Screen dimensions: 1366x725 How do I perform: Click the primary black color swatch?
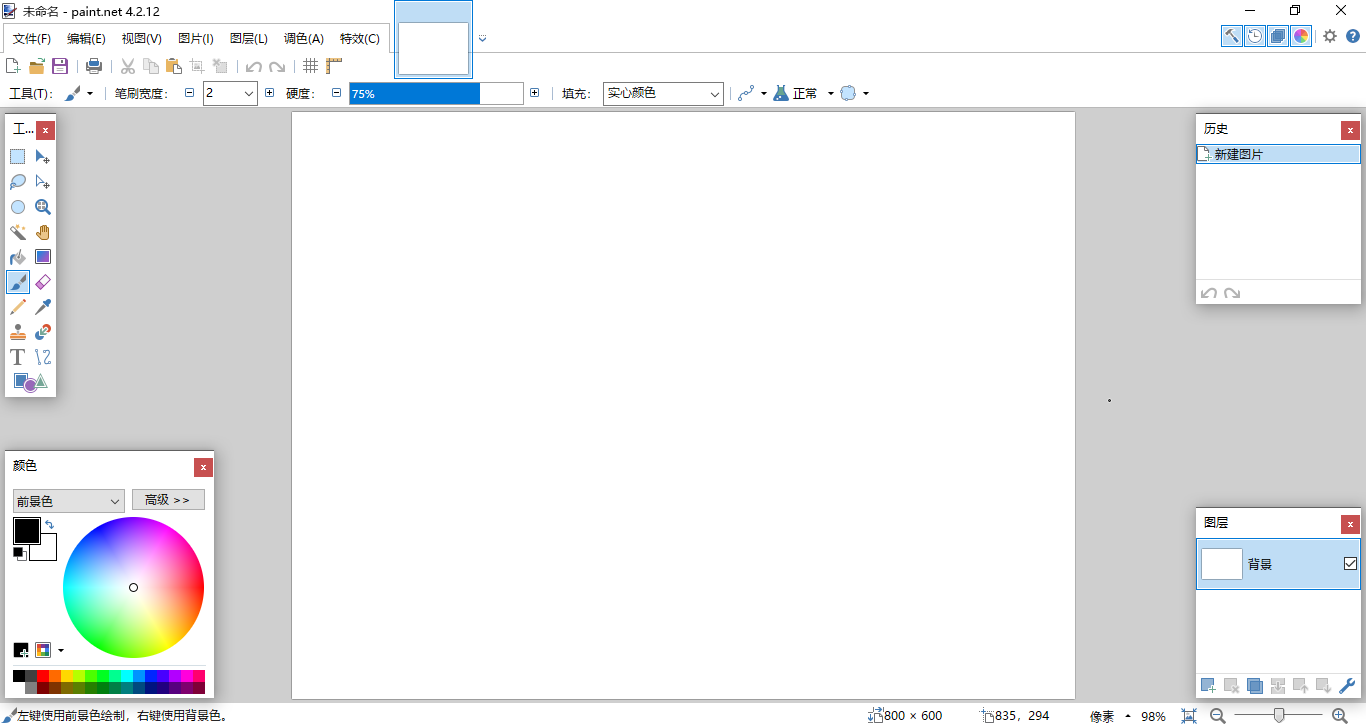tap(26, 531)
